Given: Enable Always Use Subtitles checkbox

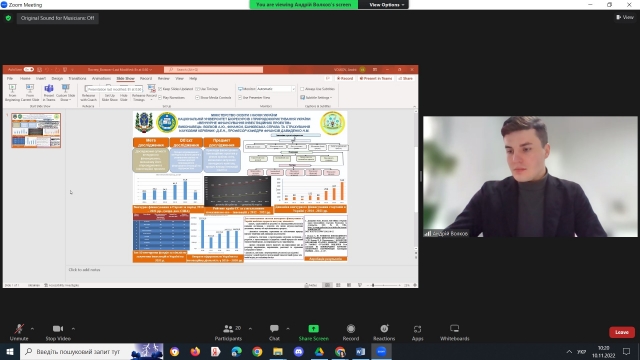Looking at the screenshot, I should (302, 89).
